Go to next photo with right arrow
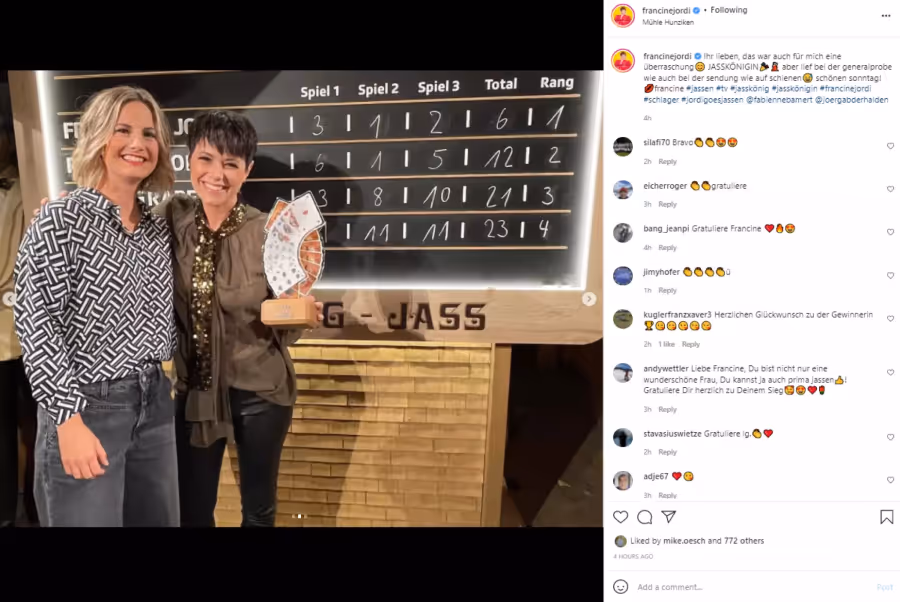 coord(589,298)
